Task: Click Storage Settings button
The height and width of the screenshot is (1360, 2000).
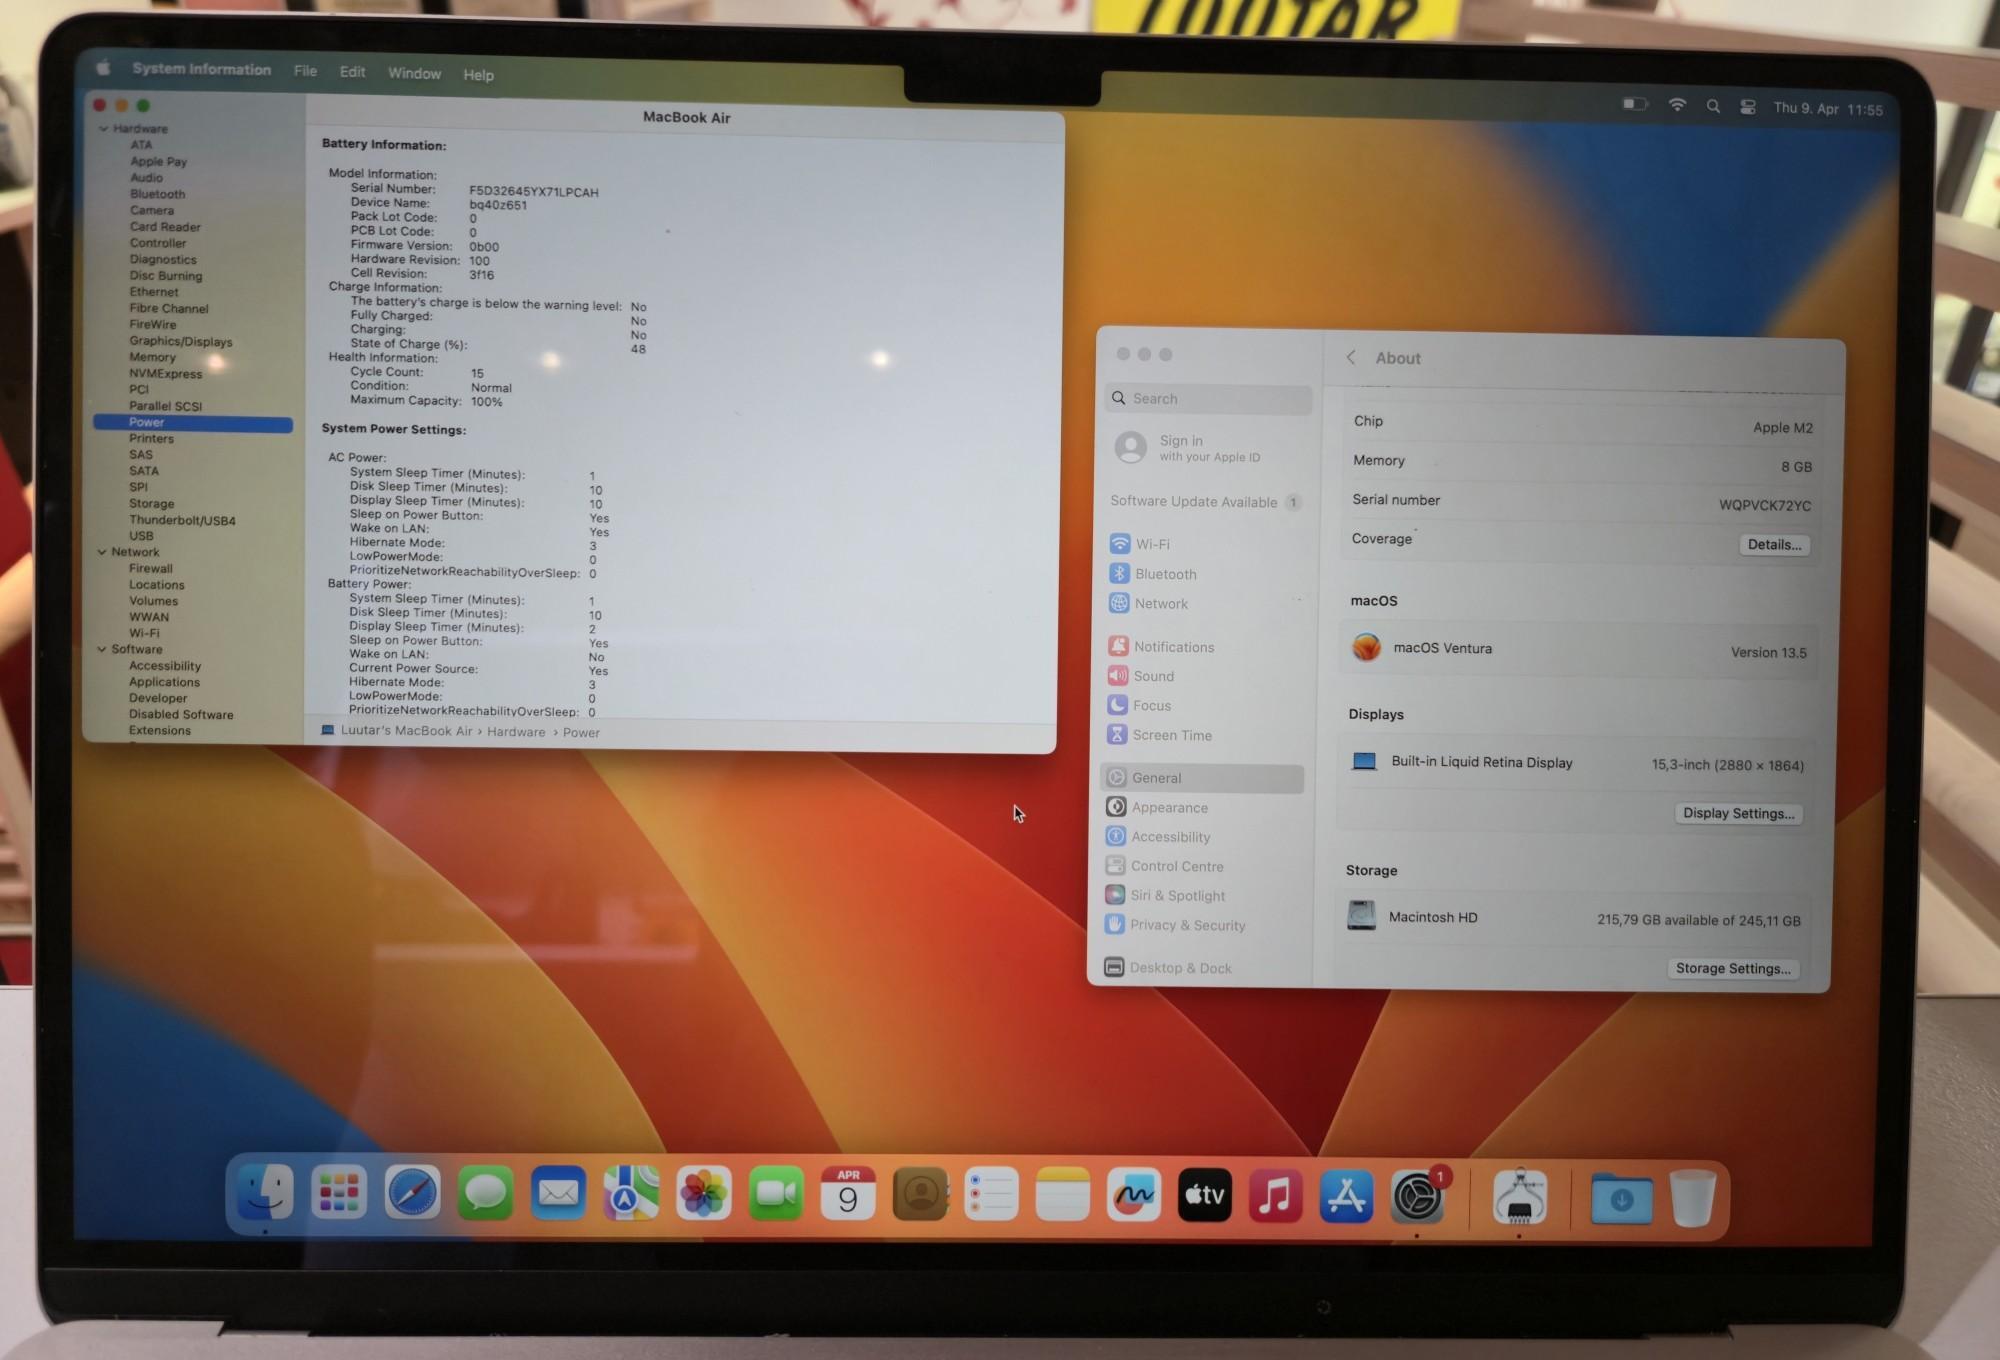Action: [x=1732, y=968]
